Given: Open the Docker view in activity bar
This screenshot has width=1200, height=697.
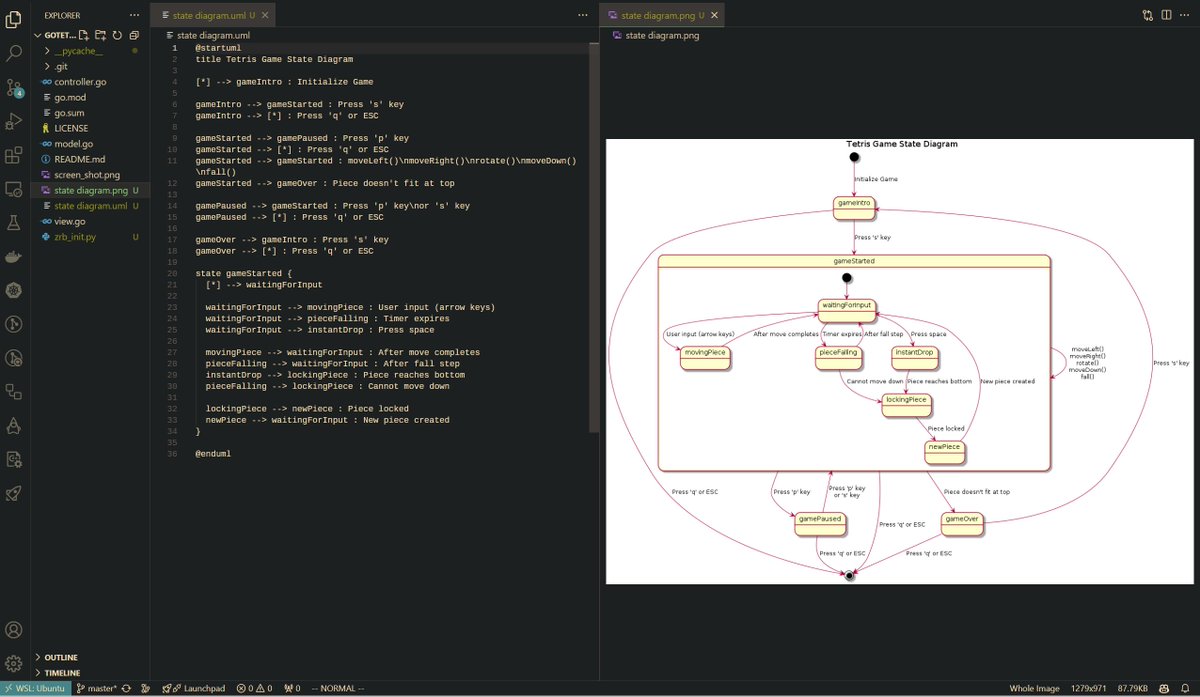Looking at the screenshot, I should [x=14, y=256].
